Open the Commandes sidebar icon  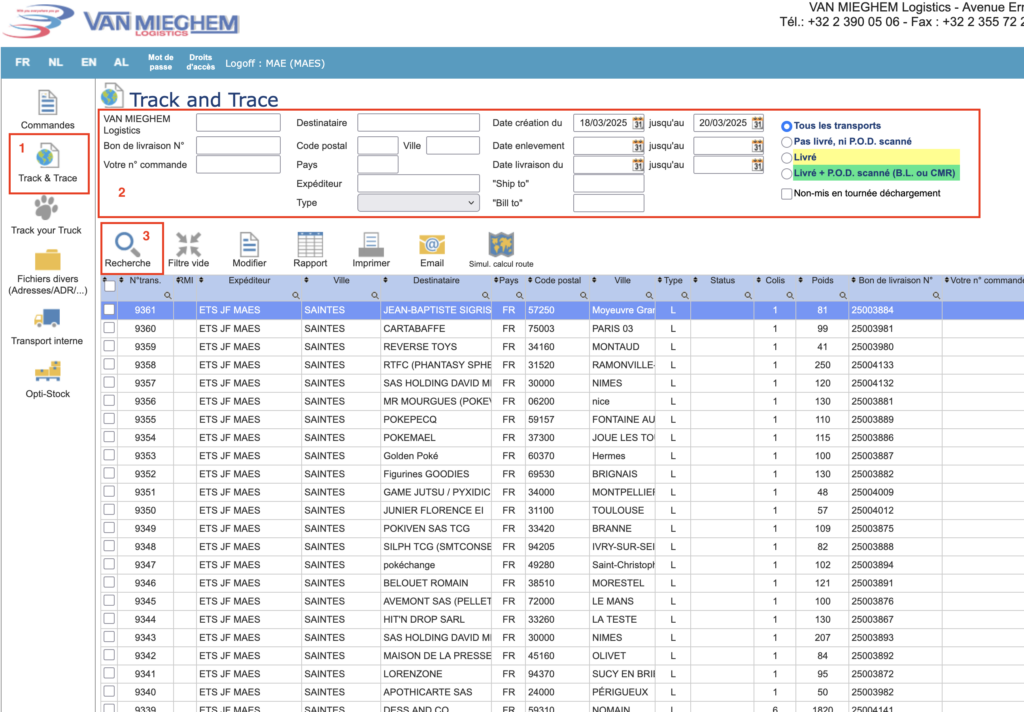48,104
